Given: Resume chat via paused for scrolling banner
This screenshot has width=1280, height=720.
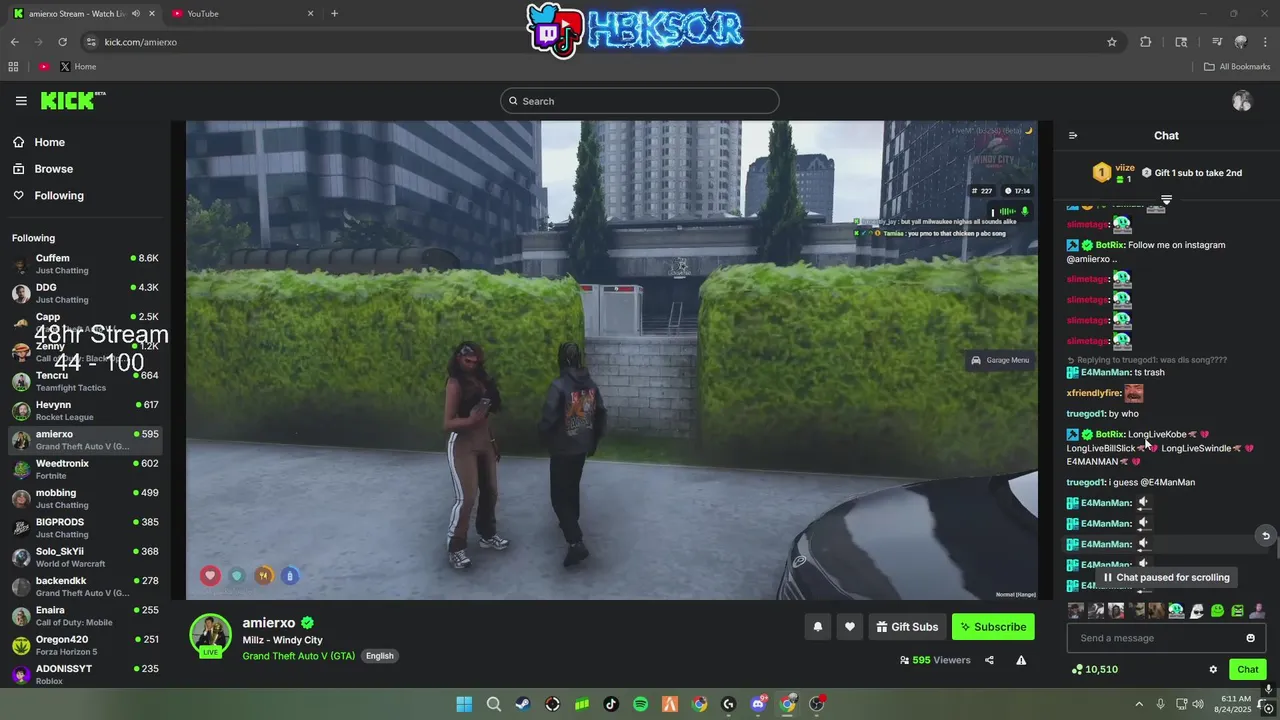Looking at the screenshot, I should pyautogui.click(x=1166, y=577).
